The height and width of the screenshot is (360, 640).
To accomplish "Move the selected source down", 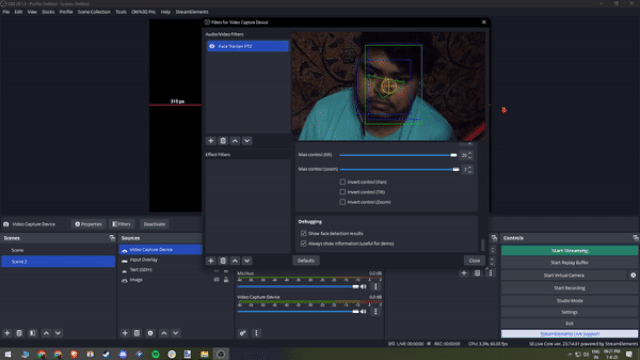I will pyautogui.click(x=176, y=333).
